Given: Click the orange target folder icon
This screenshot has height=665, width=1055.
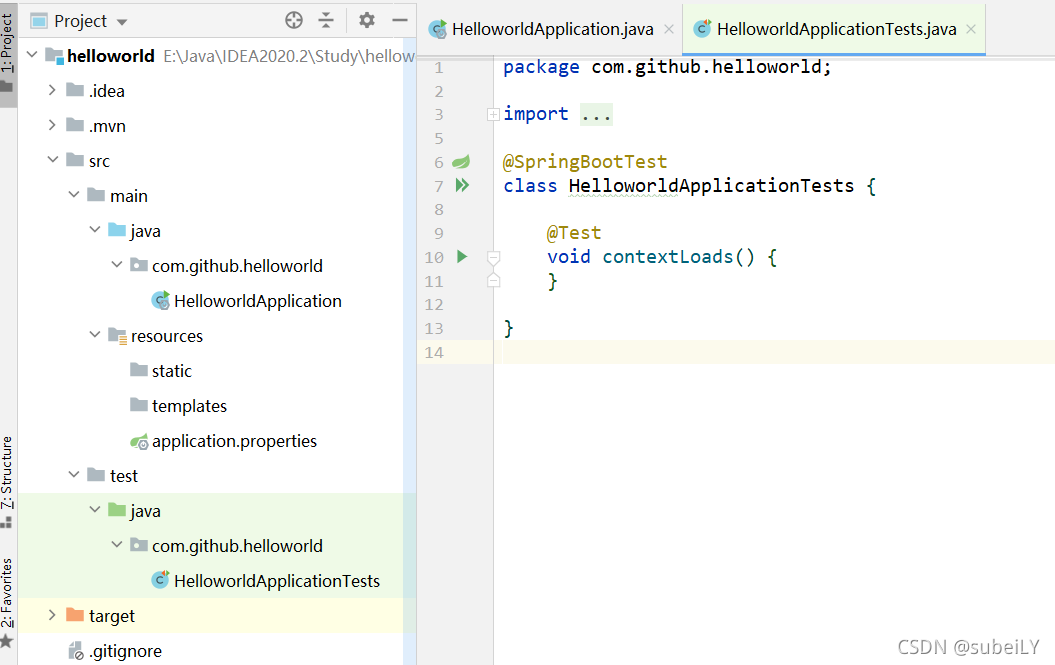Looking at the screenshot, I should [x=75, y=615].
